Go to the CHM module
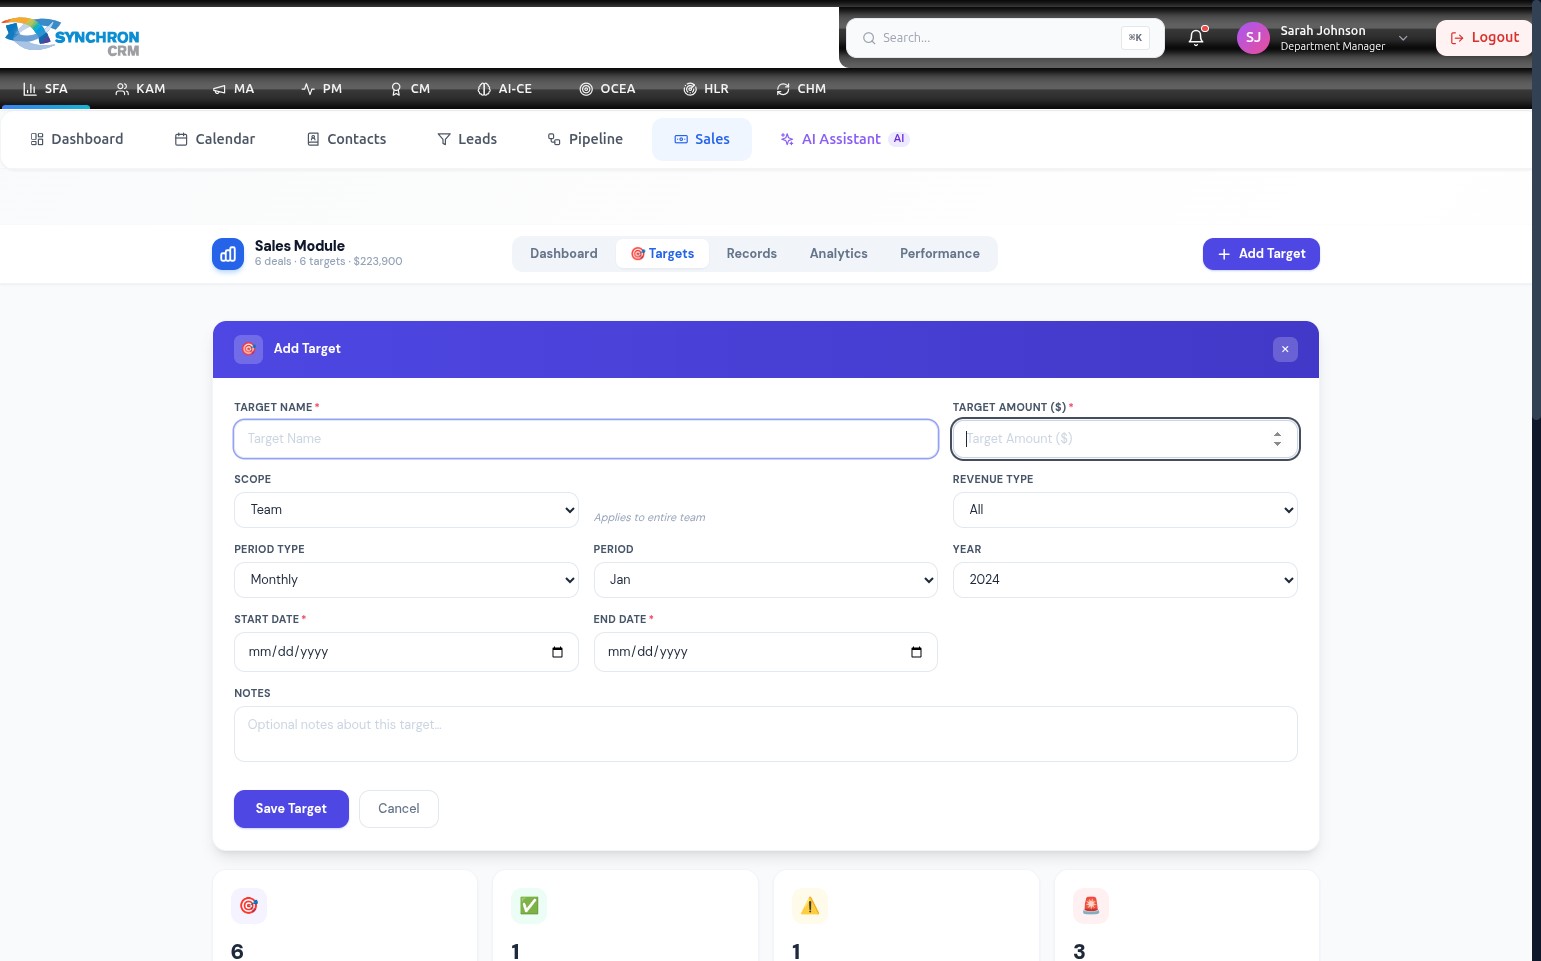Image resolution: width=1541 pixels, height=961 pixels. pos(801,89)
